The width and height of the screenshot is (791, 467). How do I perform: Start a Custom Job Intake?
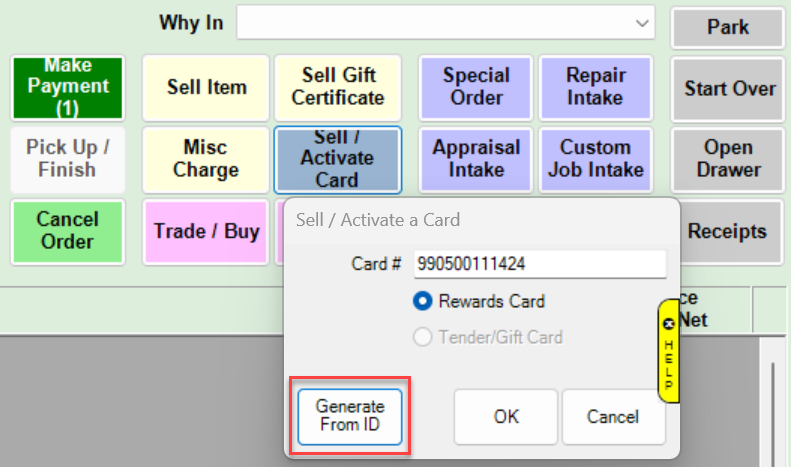[x=596, y=159]
